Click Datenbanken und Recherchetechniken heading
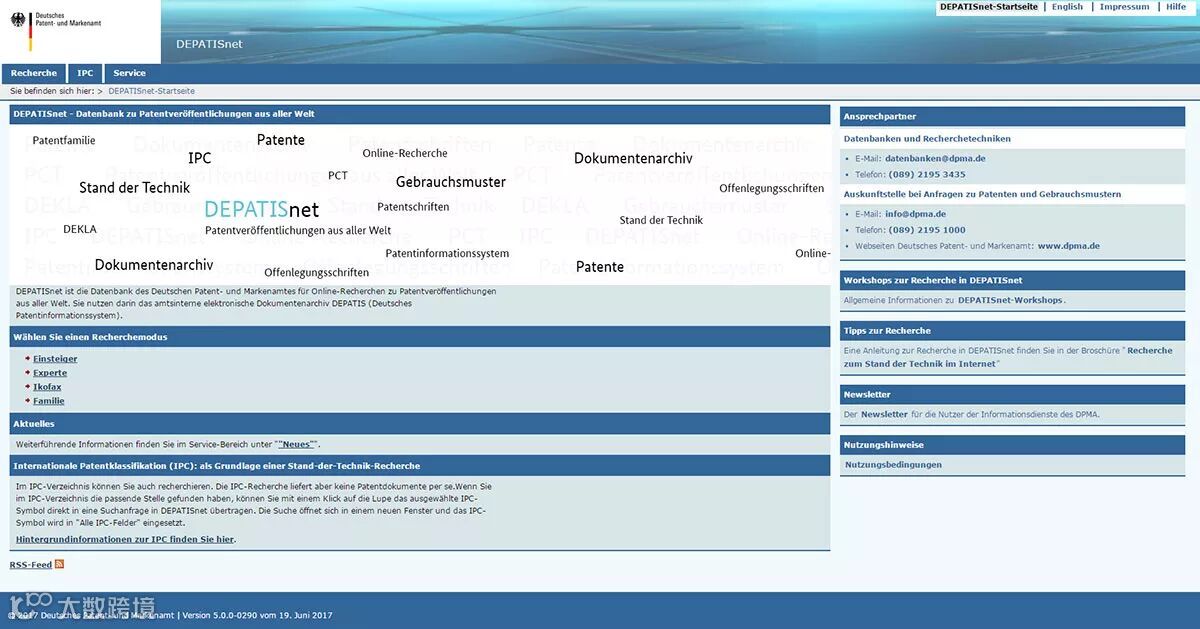Viewport: 1200px width, 629px height. [x=927, y=139]
